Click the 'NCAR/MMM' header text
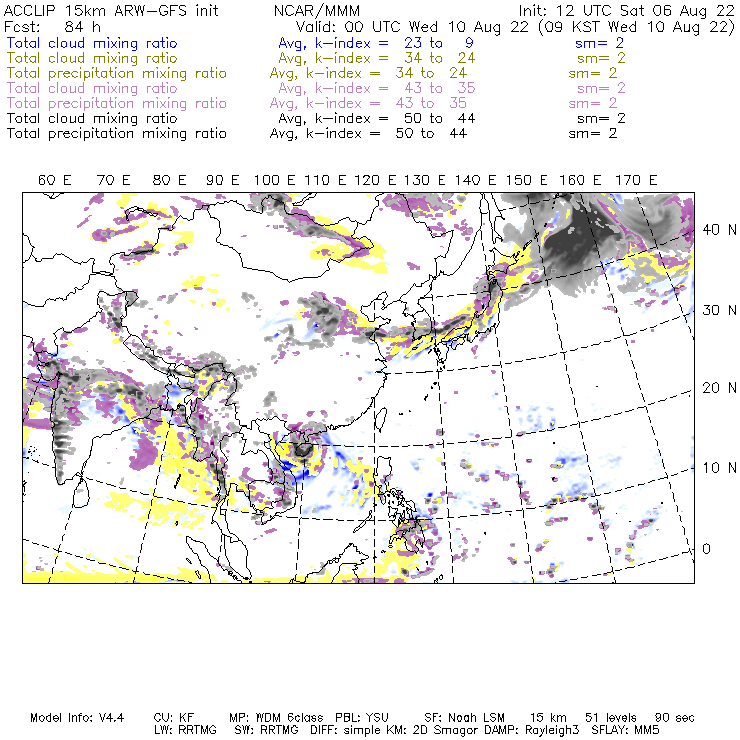The image size is (740, 740). tap(317, 10)
